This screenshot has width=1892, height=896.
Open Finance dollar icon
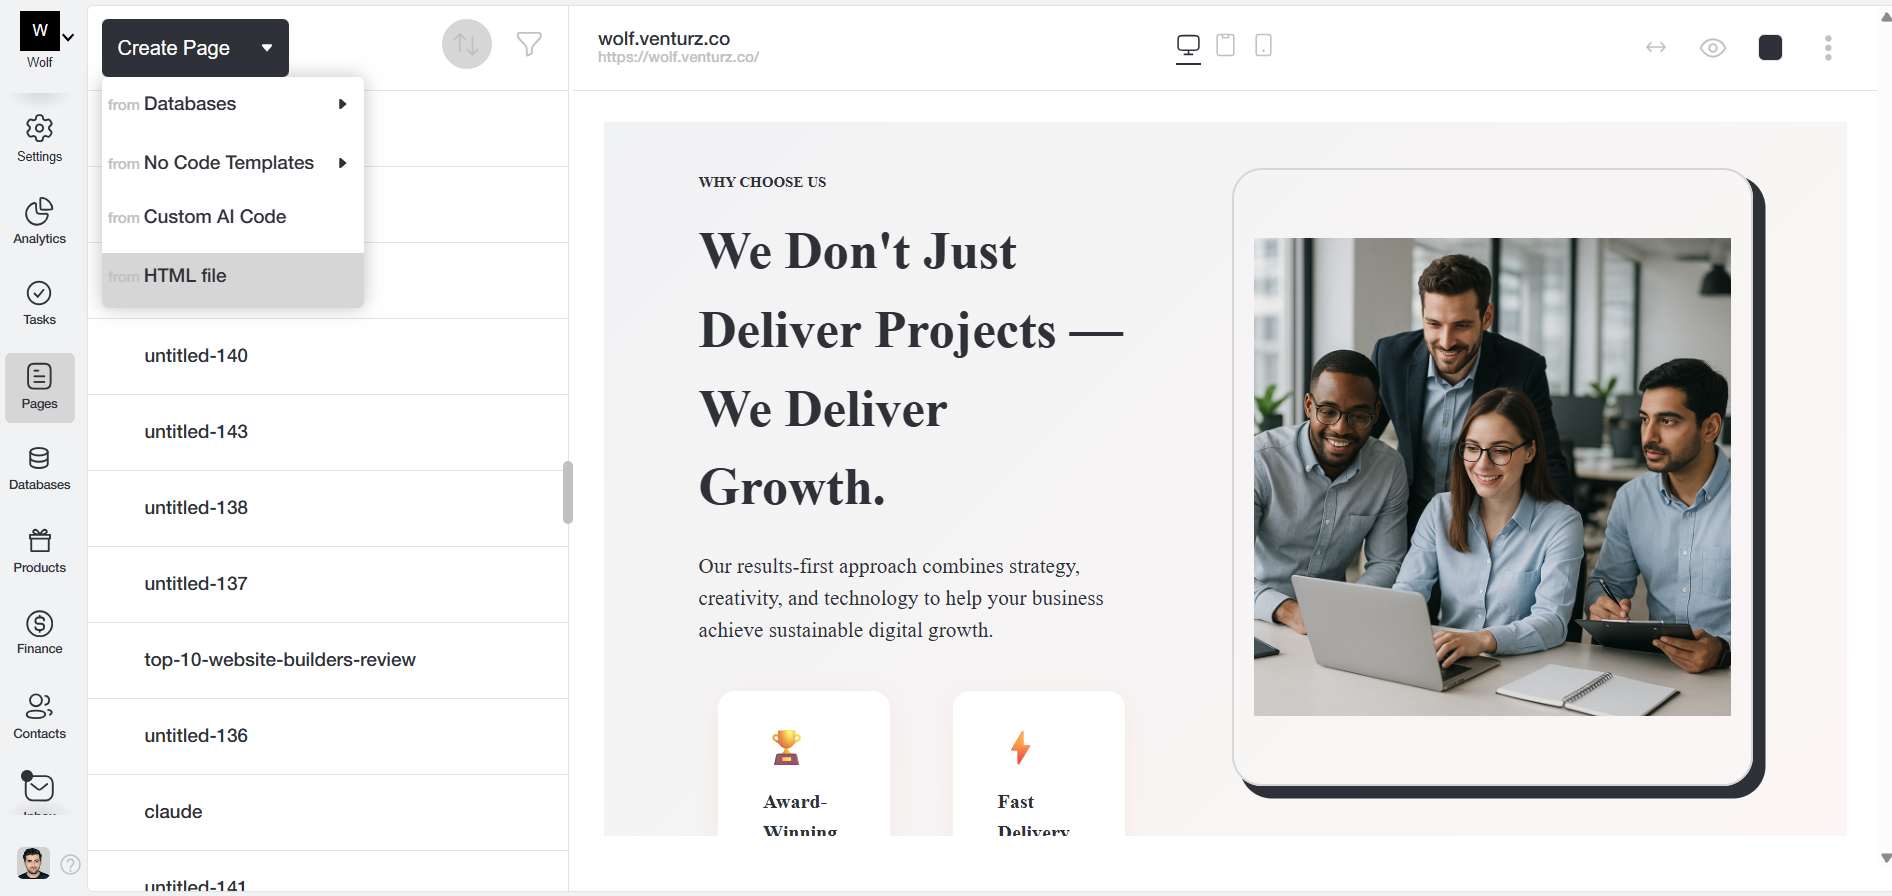tap(39, 633)
